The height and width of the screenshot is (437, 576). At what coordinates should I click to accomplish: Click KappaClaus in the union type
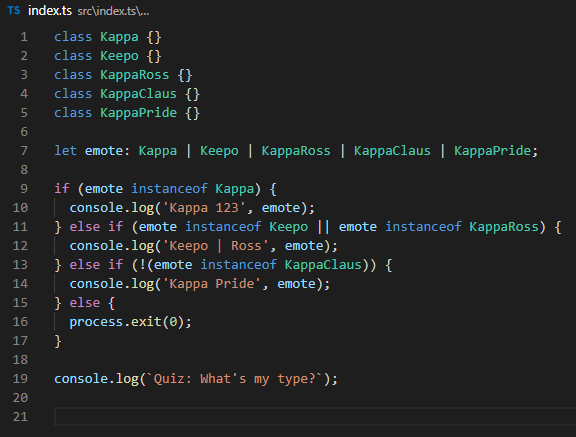(392, 151)
